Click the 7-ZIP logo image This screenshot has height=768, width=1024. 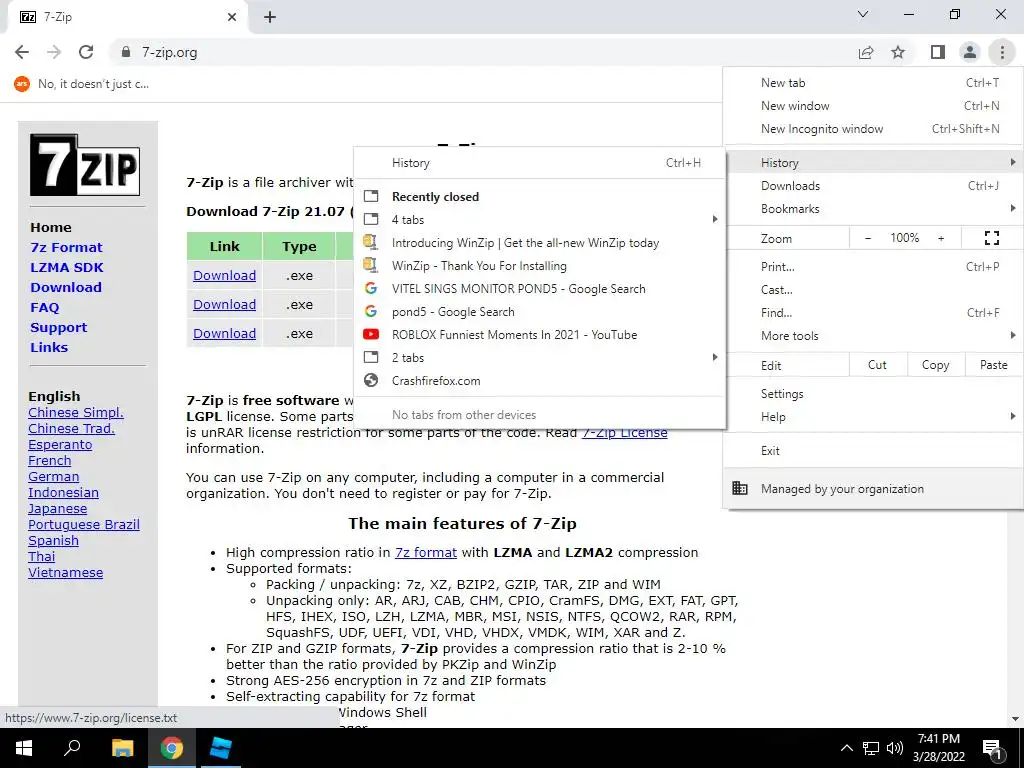(85, 165)
